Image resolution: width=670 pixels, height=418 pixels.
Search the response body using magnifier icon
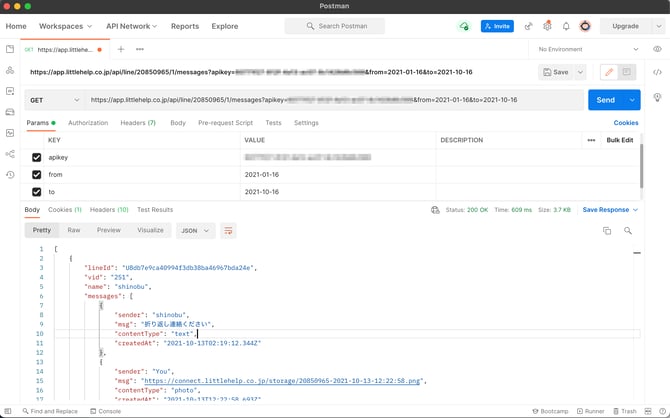pos(628,230)
